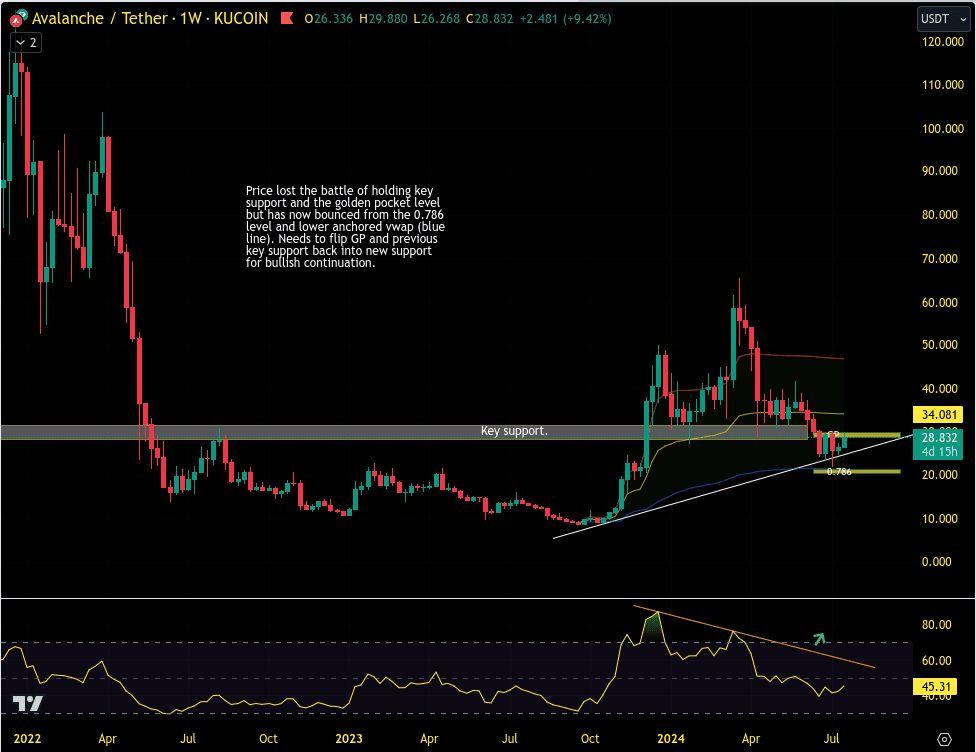Click the high value H29.880
The height and width of the screenshot is (752, 976).
coord(383,19)
